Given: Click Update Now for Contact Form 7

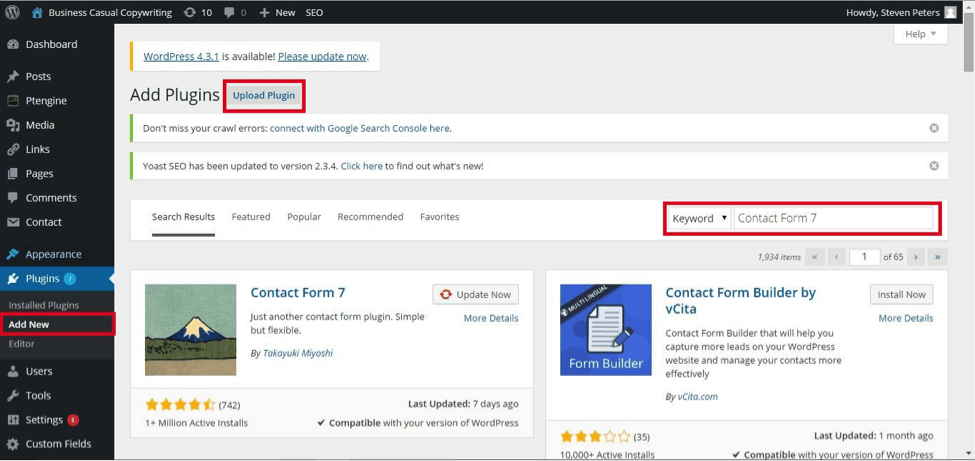Looking at the screenshot, I should [476, 295].
